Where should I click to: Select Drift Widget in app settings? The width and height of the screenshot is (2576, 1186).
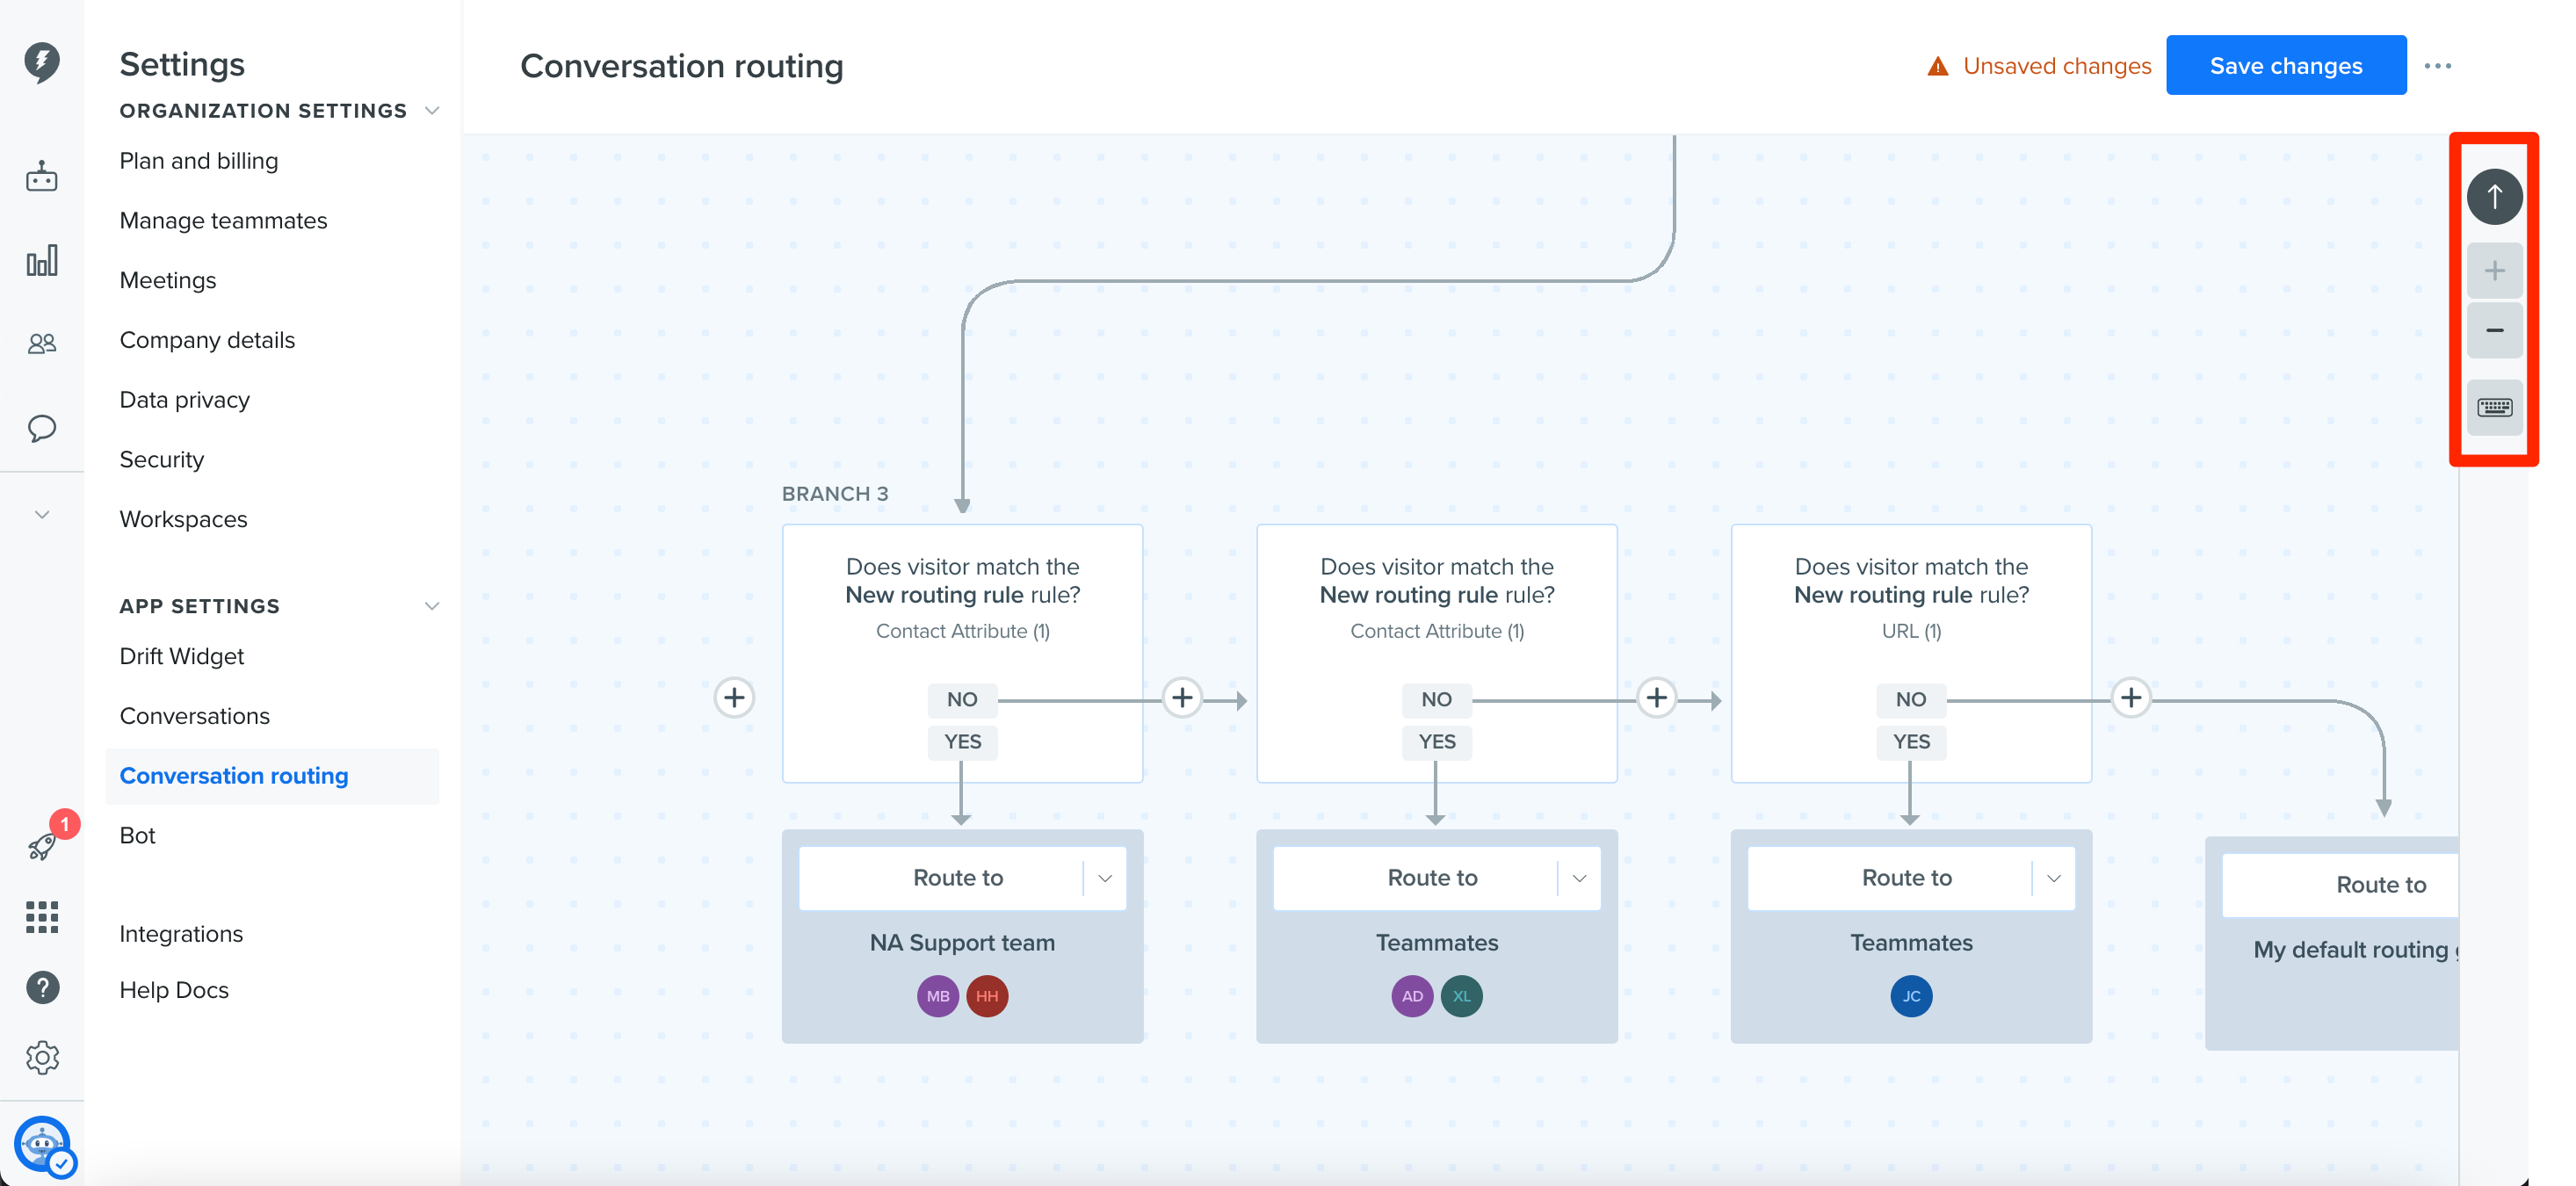point(181,657)
